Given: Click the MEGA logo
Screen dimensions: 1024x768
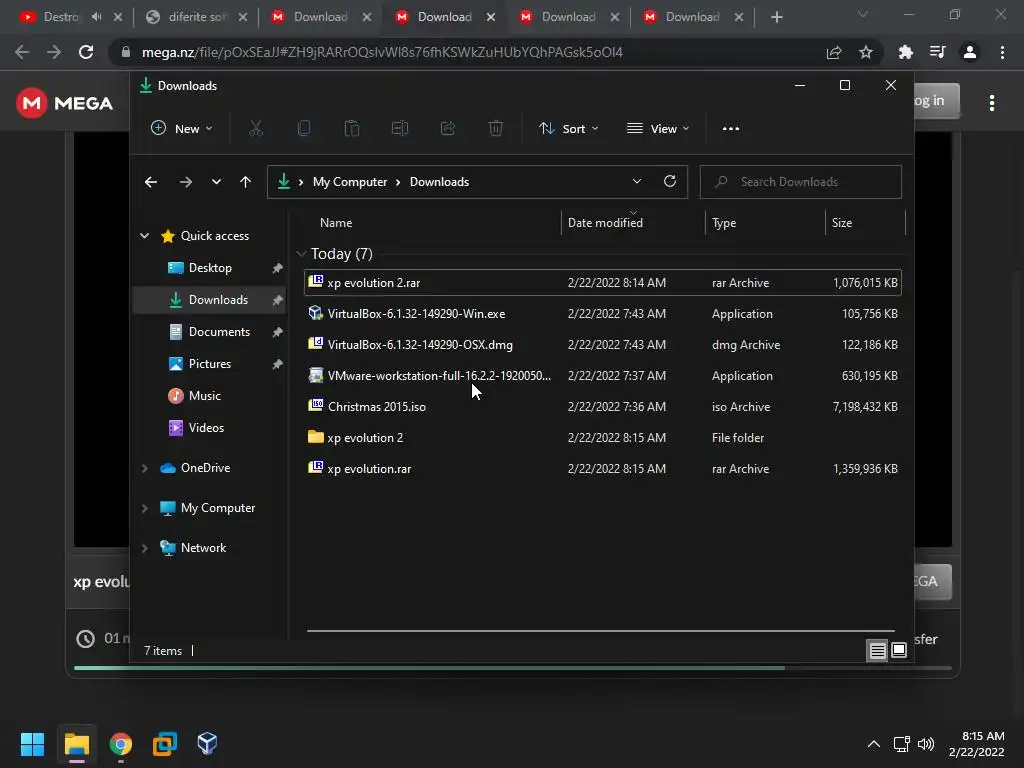Looking at the screenshot, I should click(x=65, y=103).
